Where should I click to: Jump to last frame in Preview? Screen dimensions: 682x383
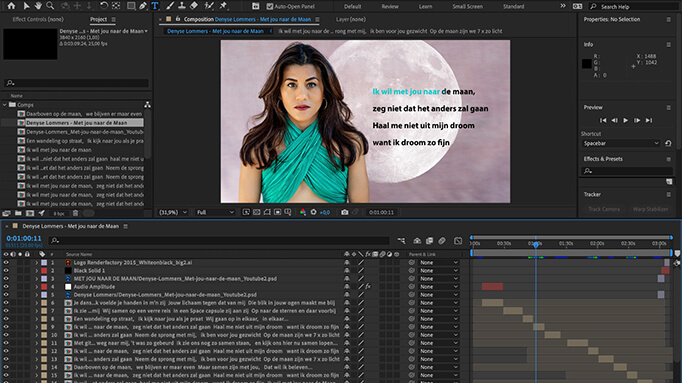click(x=649, y=120)
